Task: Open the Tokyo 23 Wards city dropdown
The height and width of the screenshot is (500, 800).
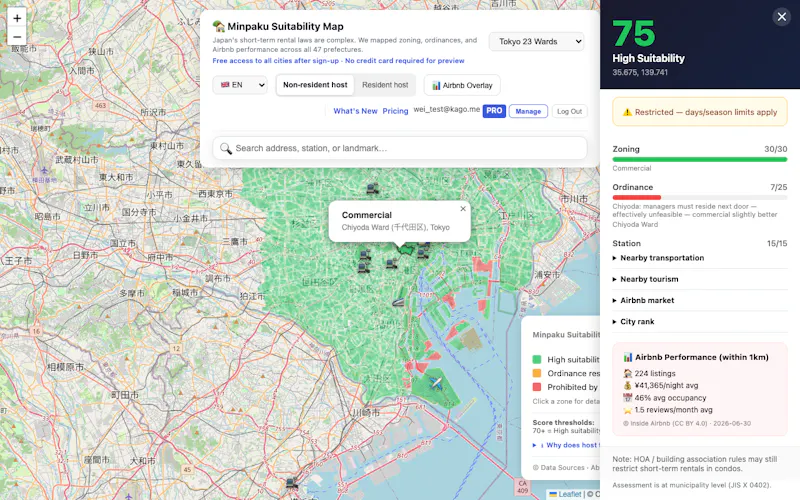Action: [x=536, y=41]
